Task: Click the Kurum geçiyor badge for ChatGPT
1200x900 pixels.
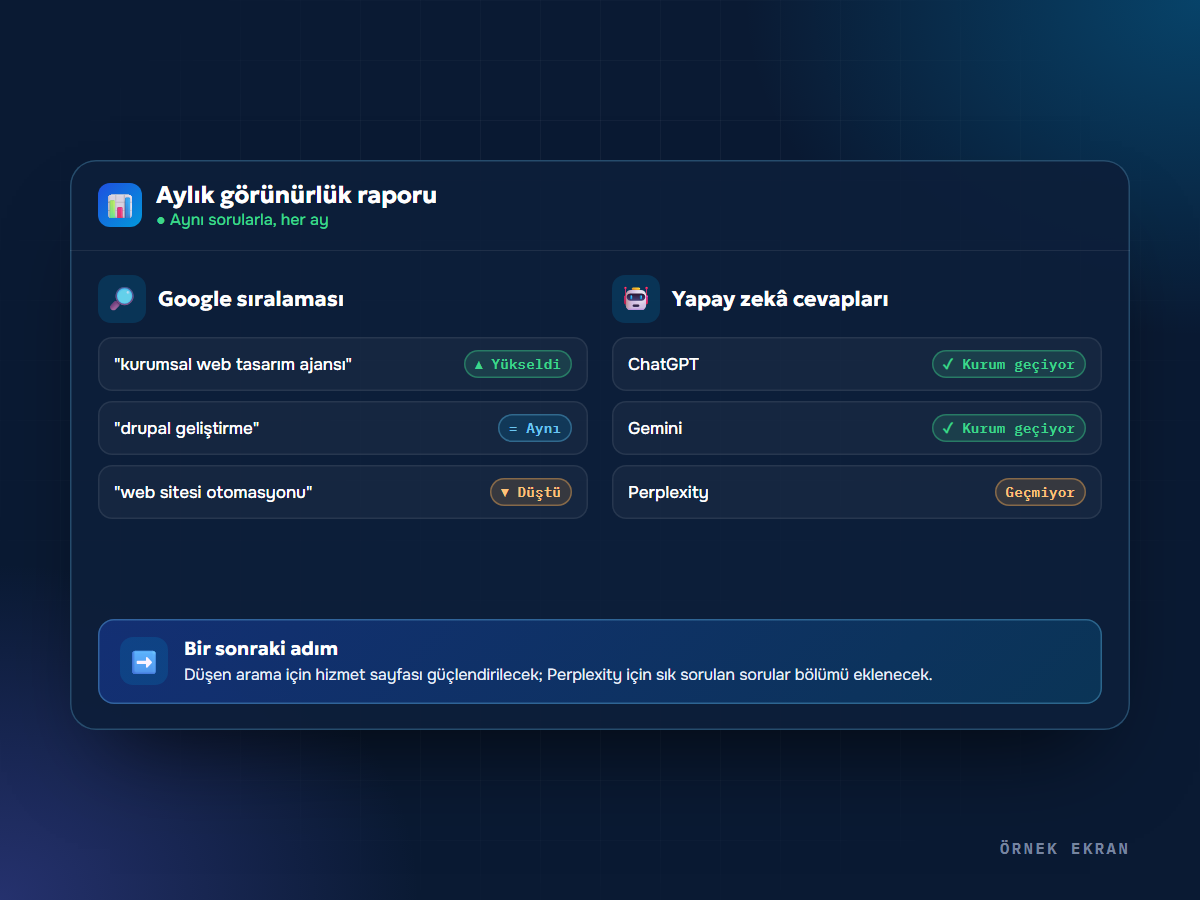Action: tap(1008, 364)
